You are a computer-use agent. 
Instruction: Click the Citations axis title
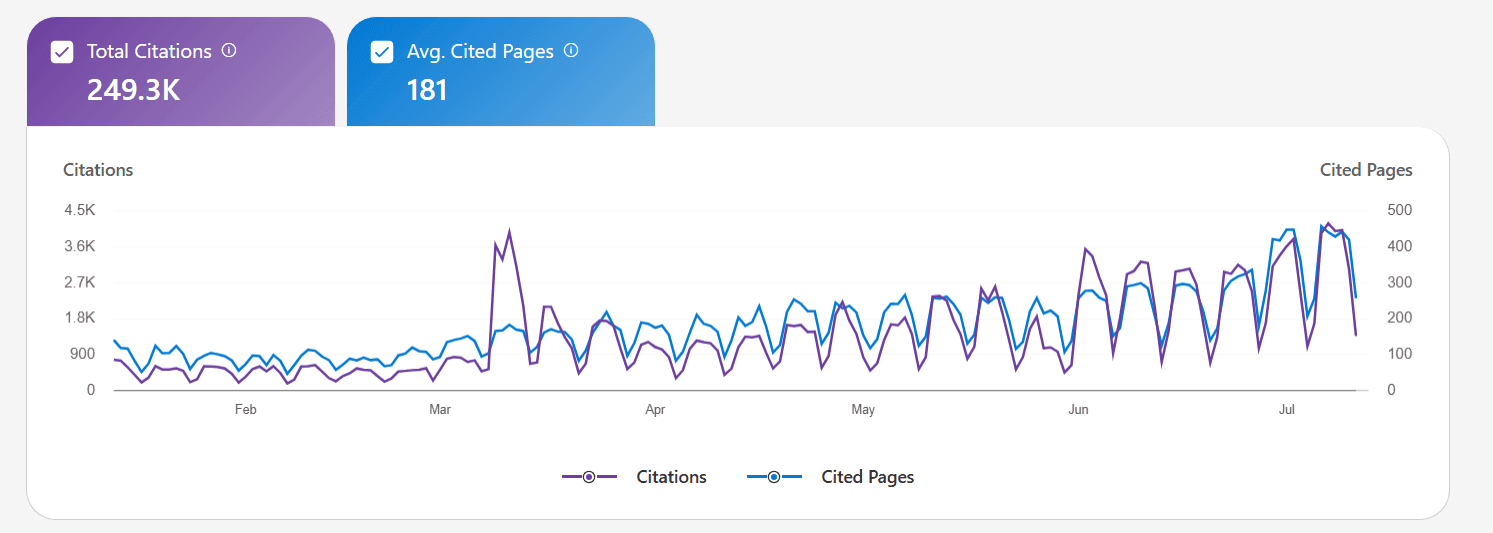(x=98, y=170)
